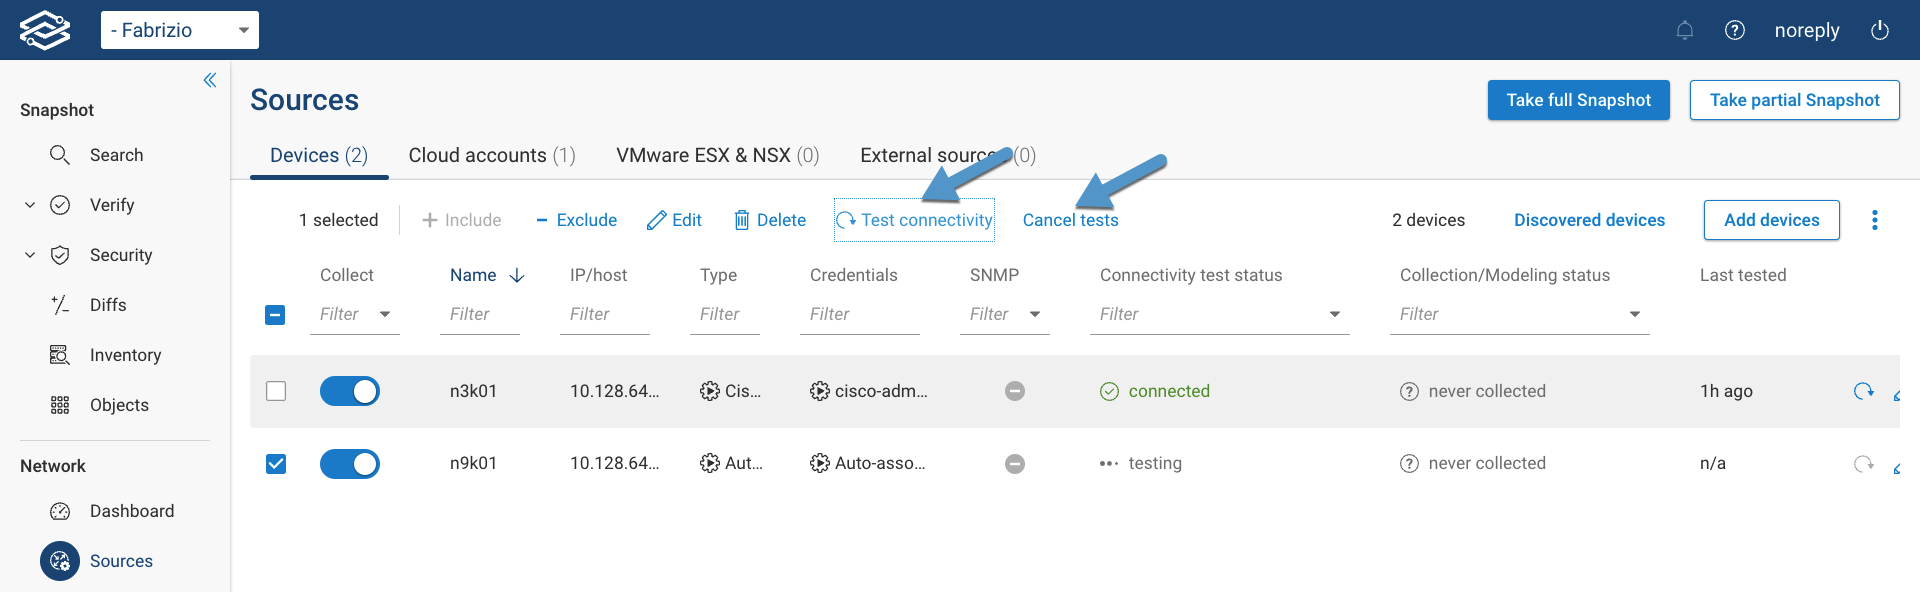Click Take full Snapshot button

click(1578, 100)
